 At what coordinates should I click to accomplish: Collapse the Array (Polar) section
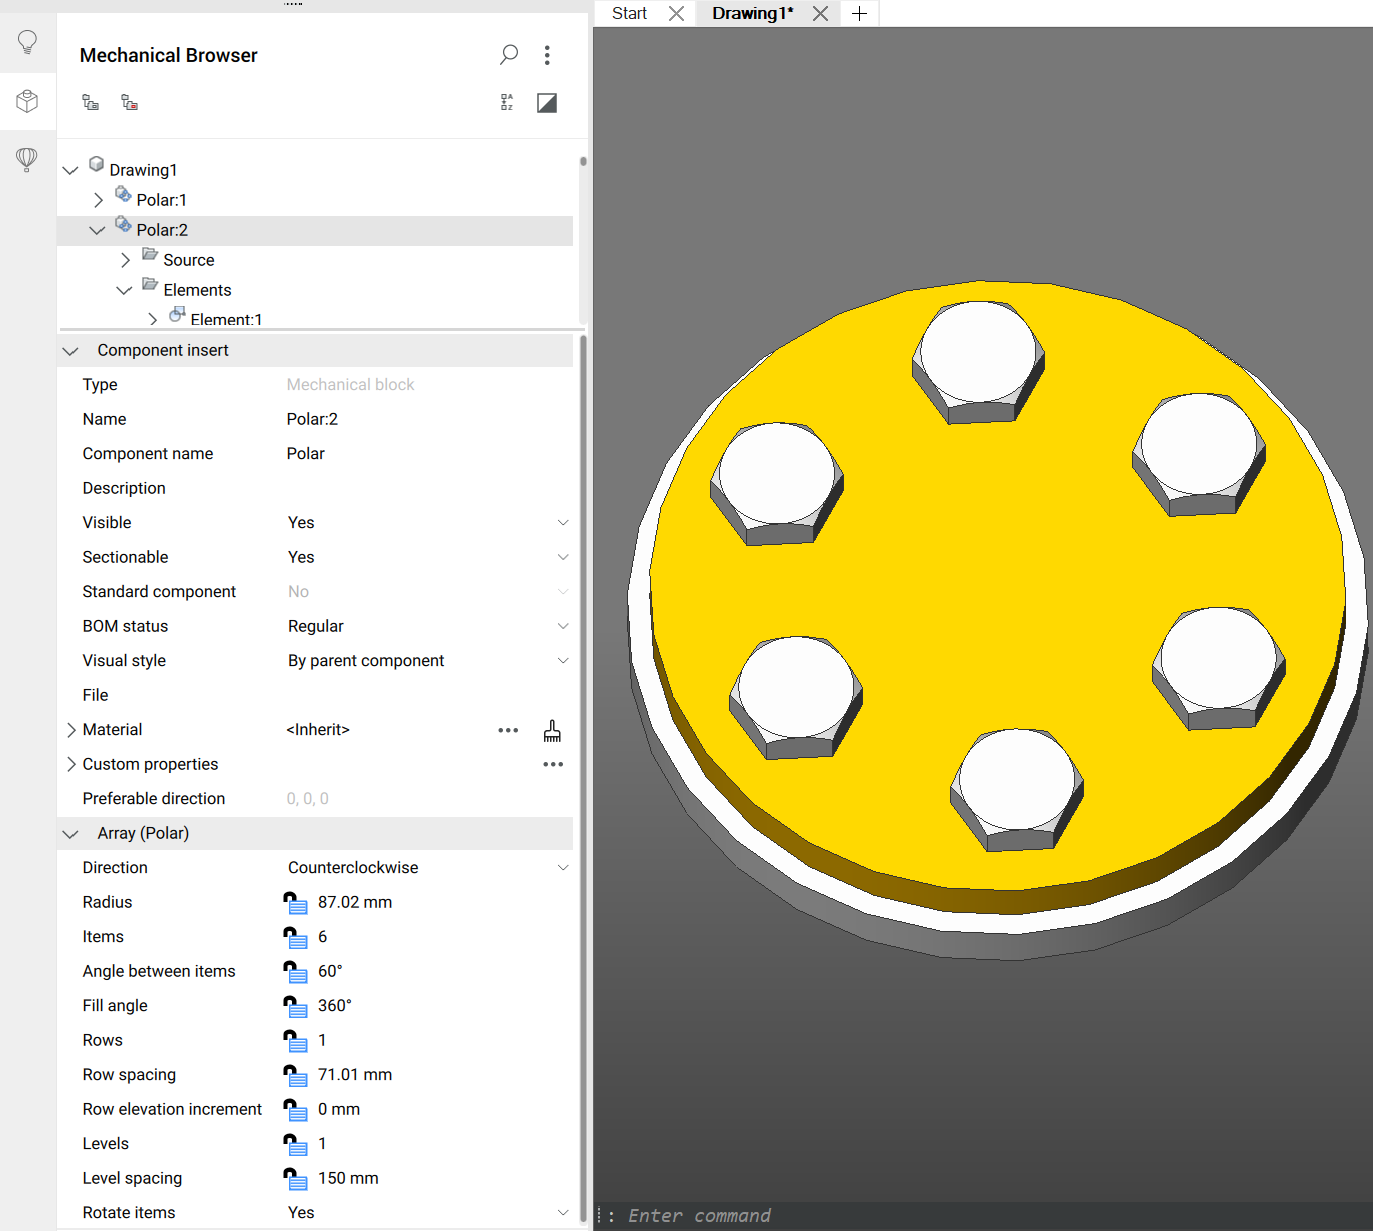tap(70, 834)
